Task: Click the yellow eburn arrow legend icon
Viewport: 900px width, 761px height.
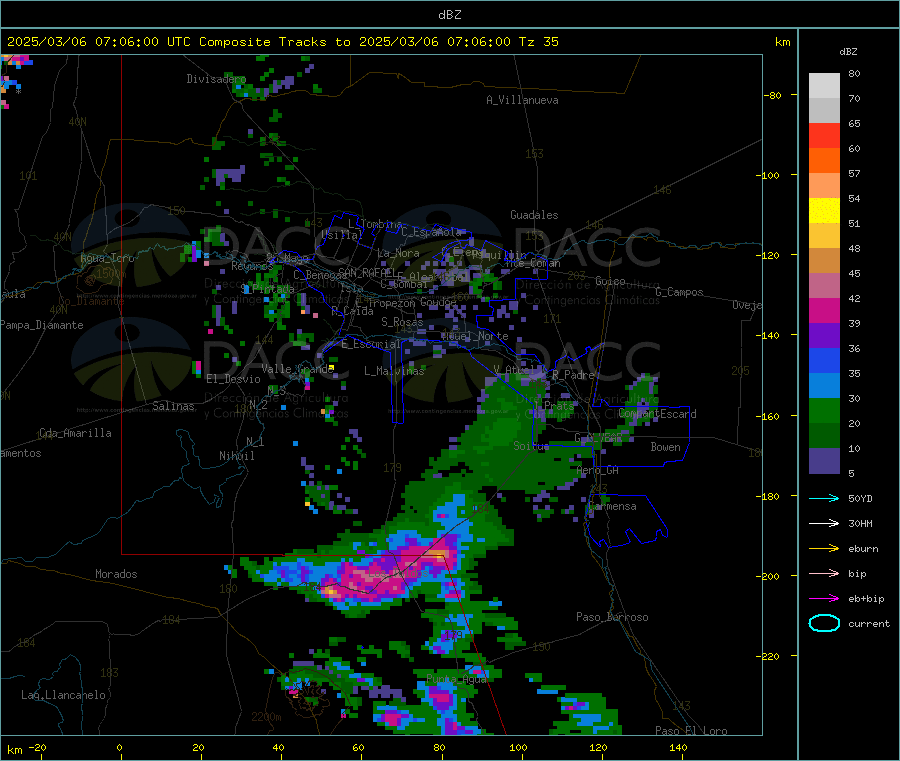Action: (824, 549)
